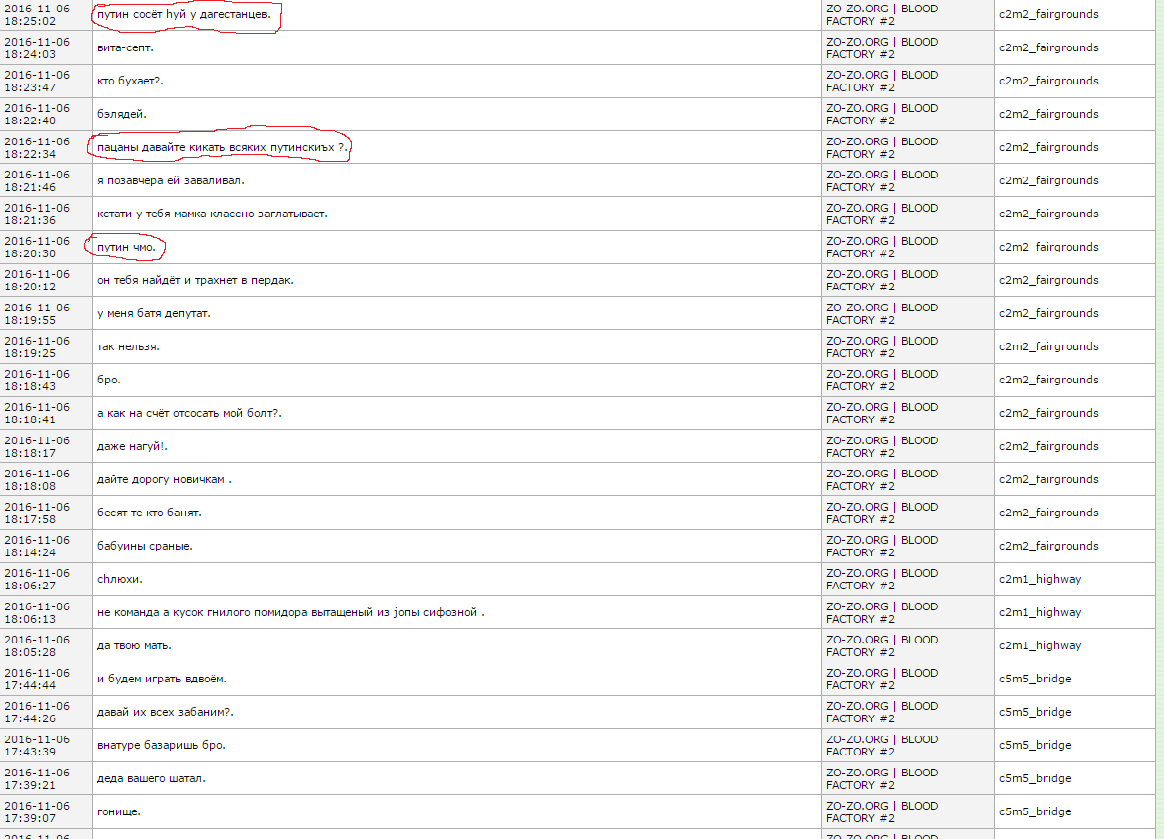This screenshot has width=1164, height=839.
Task: Click the 18:17:58 timestamp cell
Action: click(x=37, y=513)
